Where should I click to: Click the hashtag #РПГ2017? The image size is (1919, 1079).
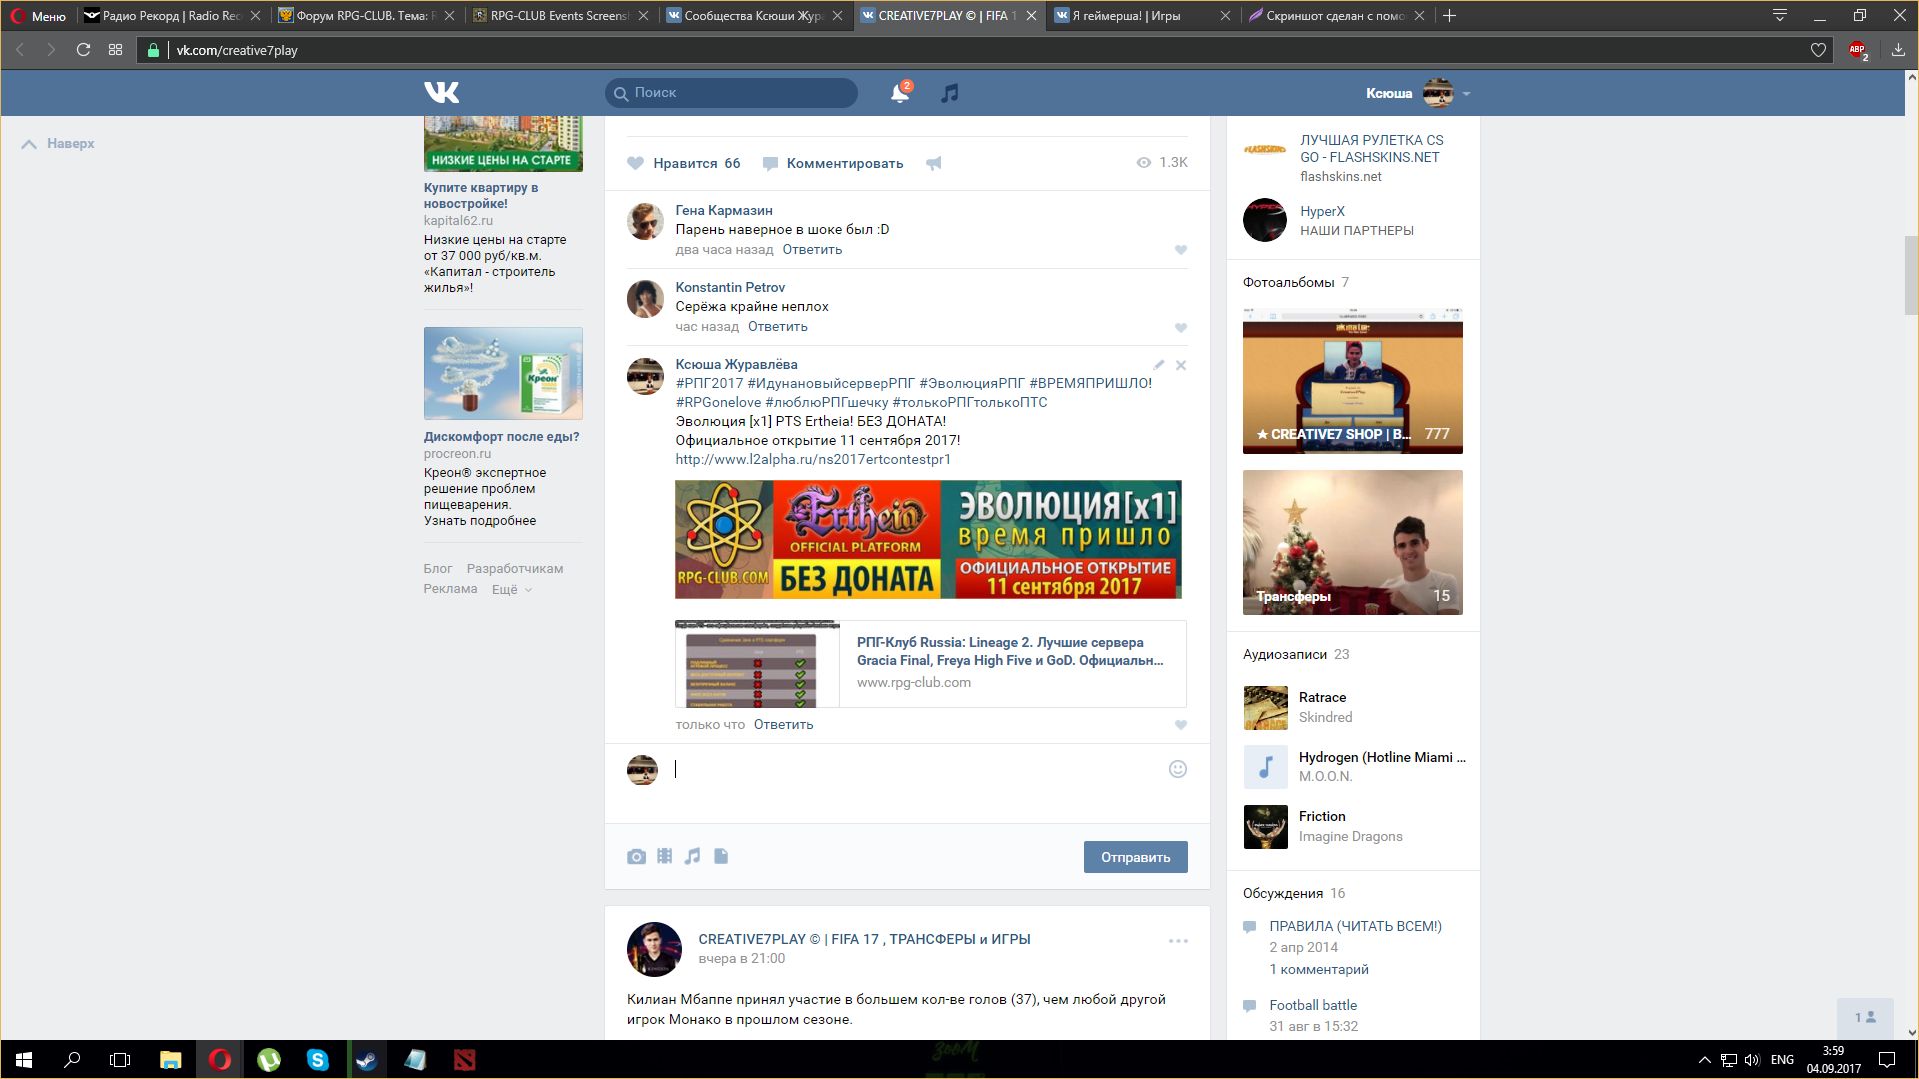(709, 384)
